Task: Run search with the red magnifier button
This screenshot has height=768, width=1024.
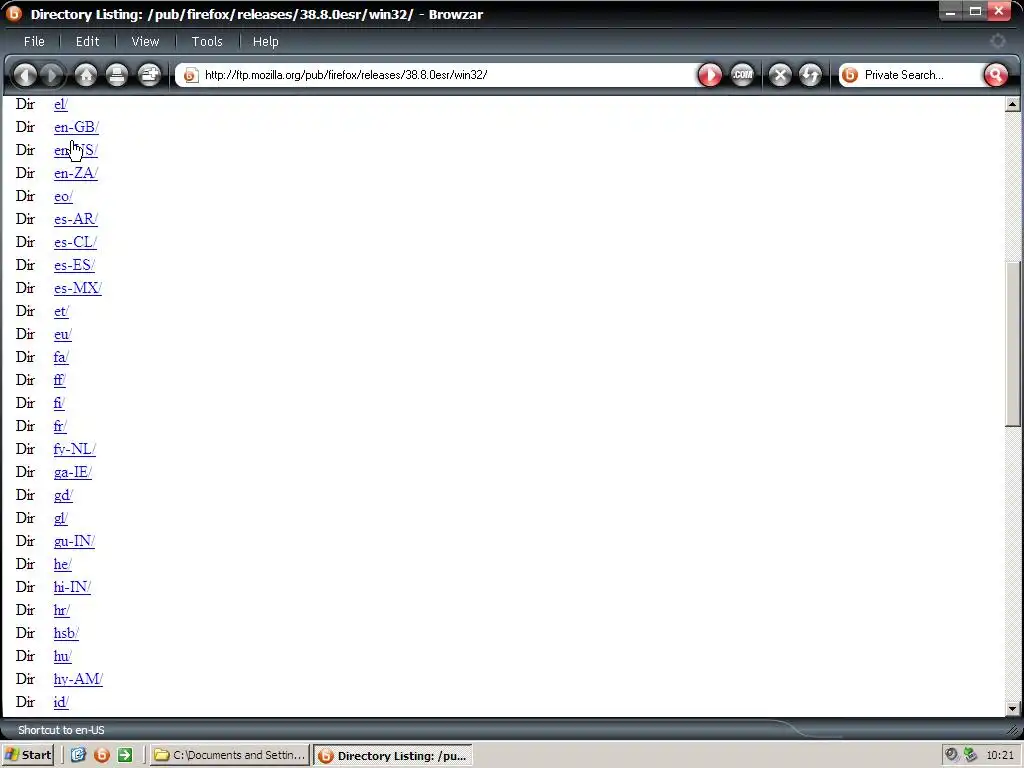Action: click(995, 75)
